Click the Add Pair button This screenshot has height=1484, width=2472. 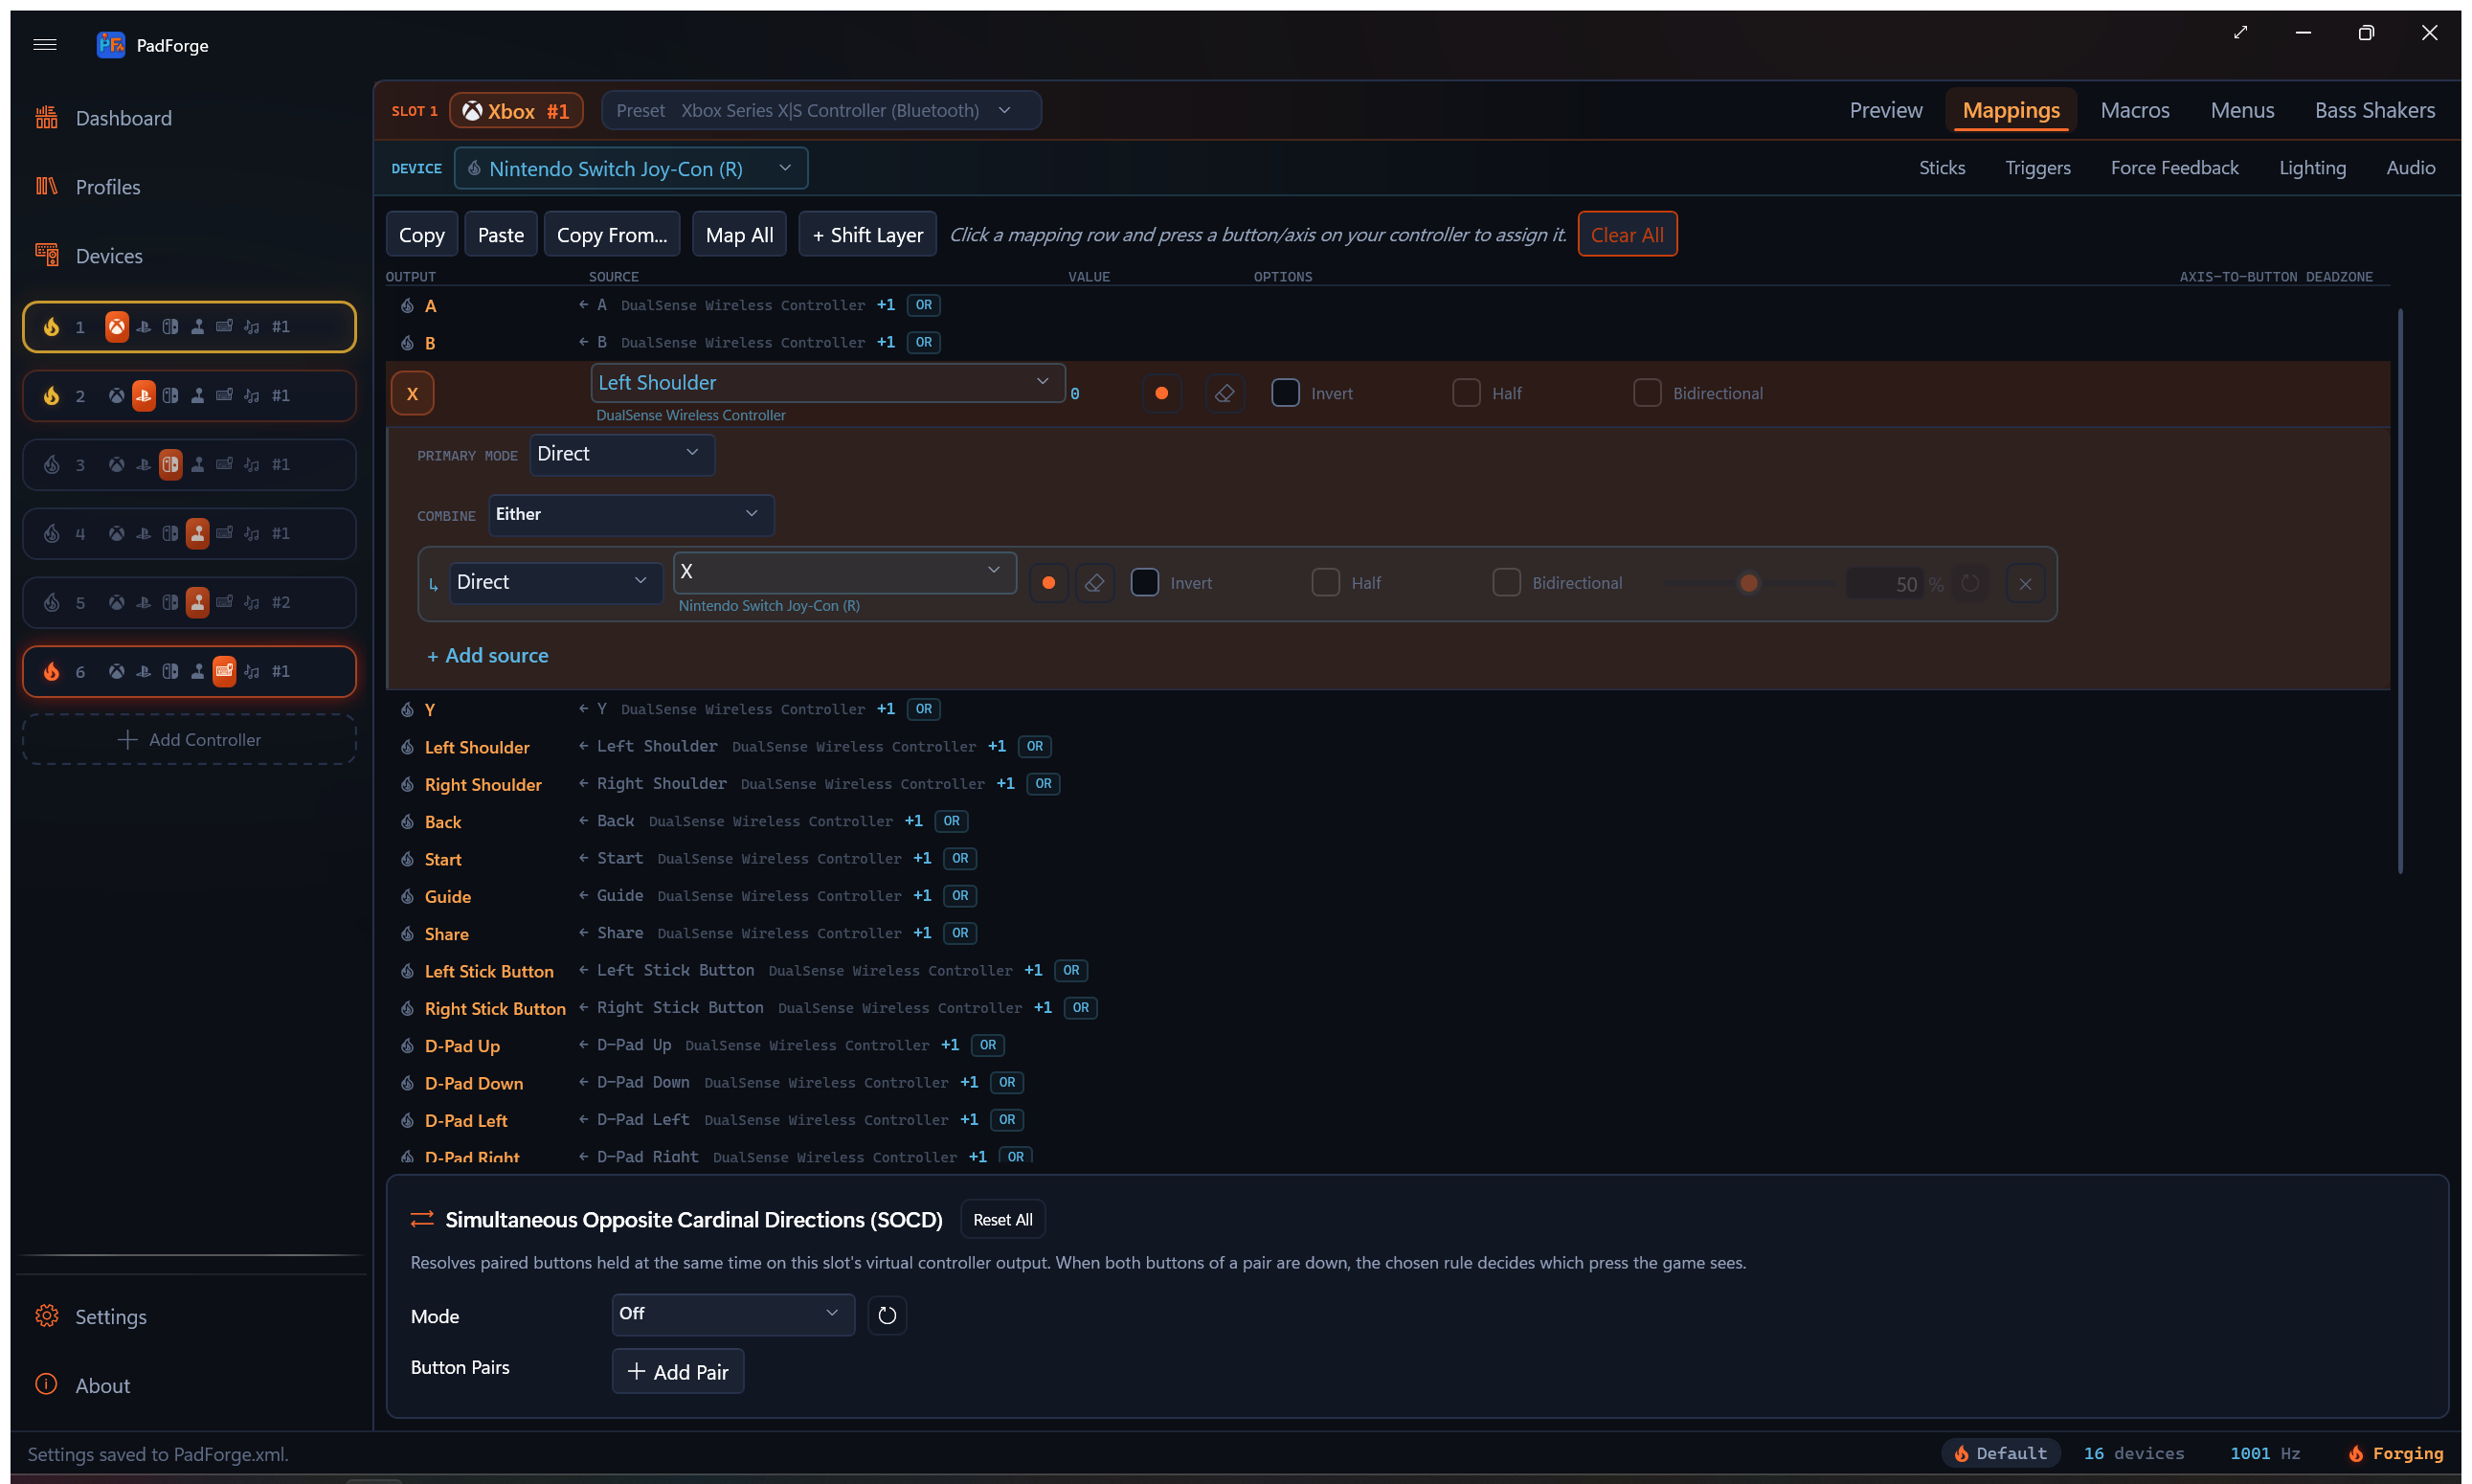click(678, 1372)
